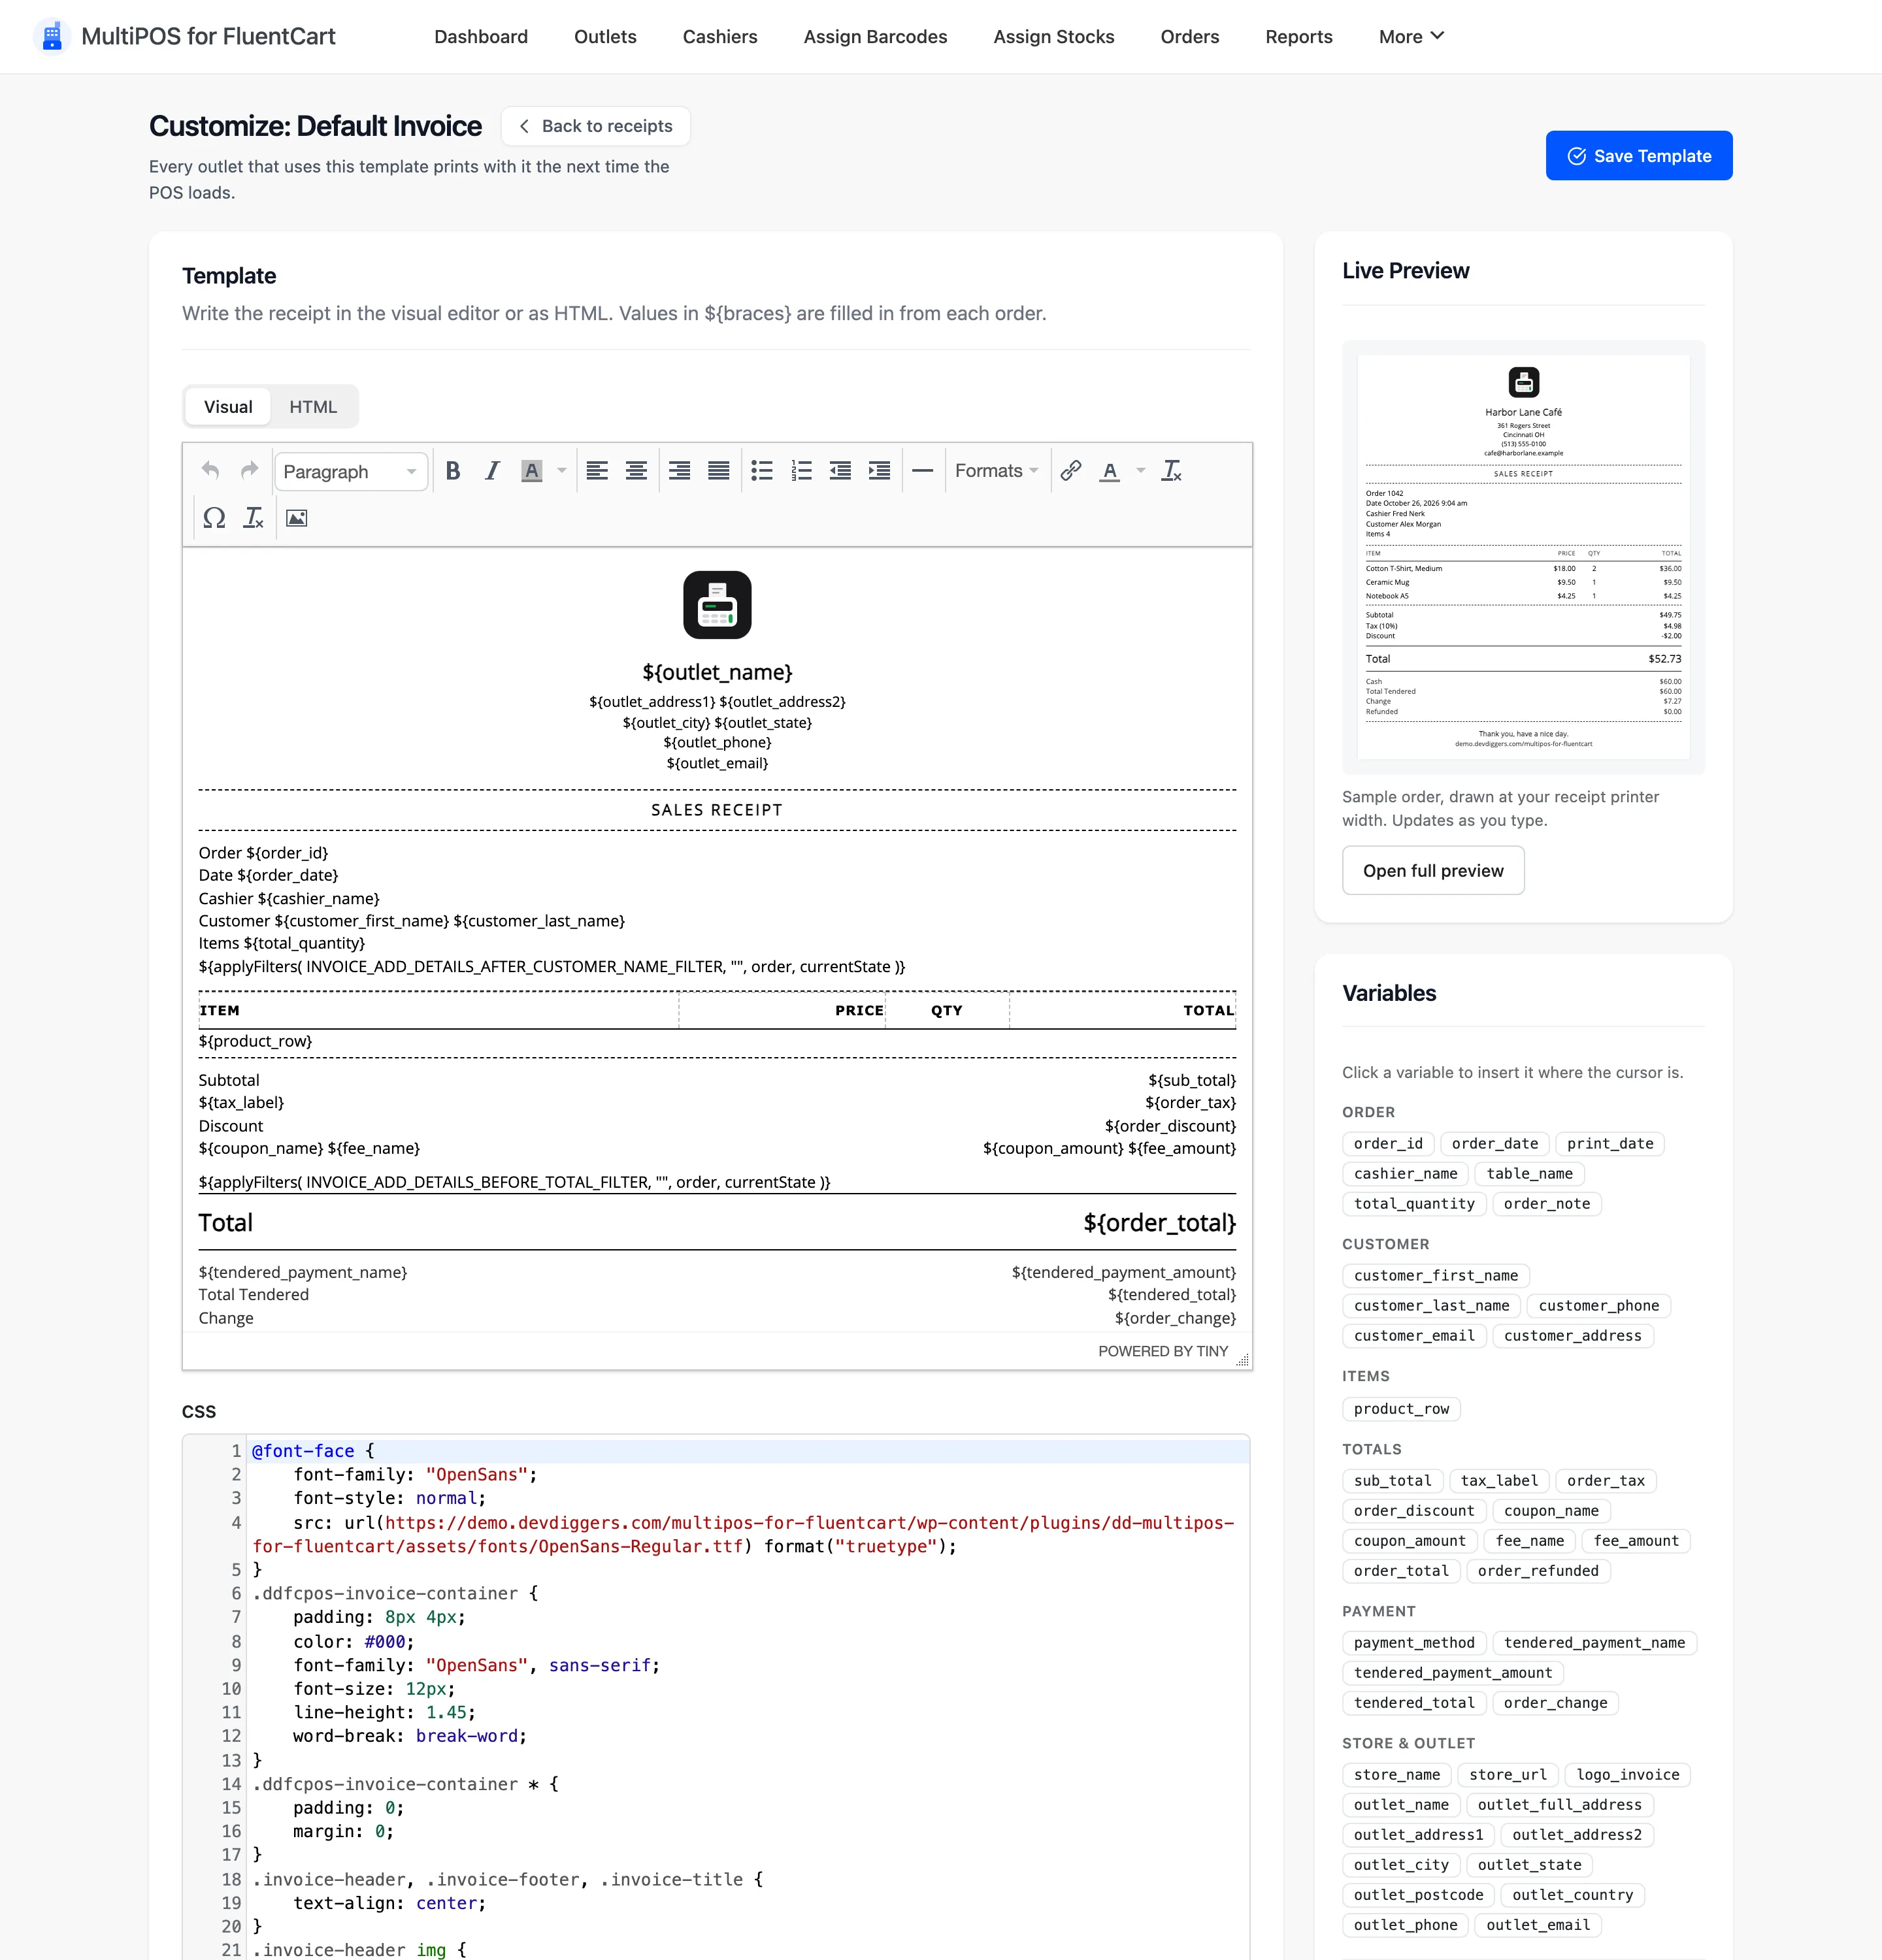Center align the text
The height and width of the screenshot is (1960, 1882).
(x=636, y=471)
